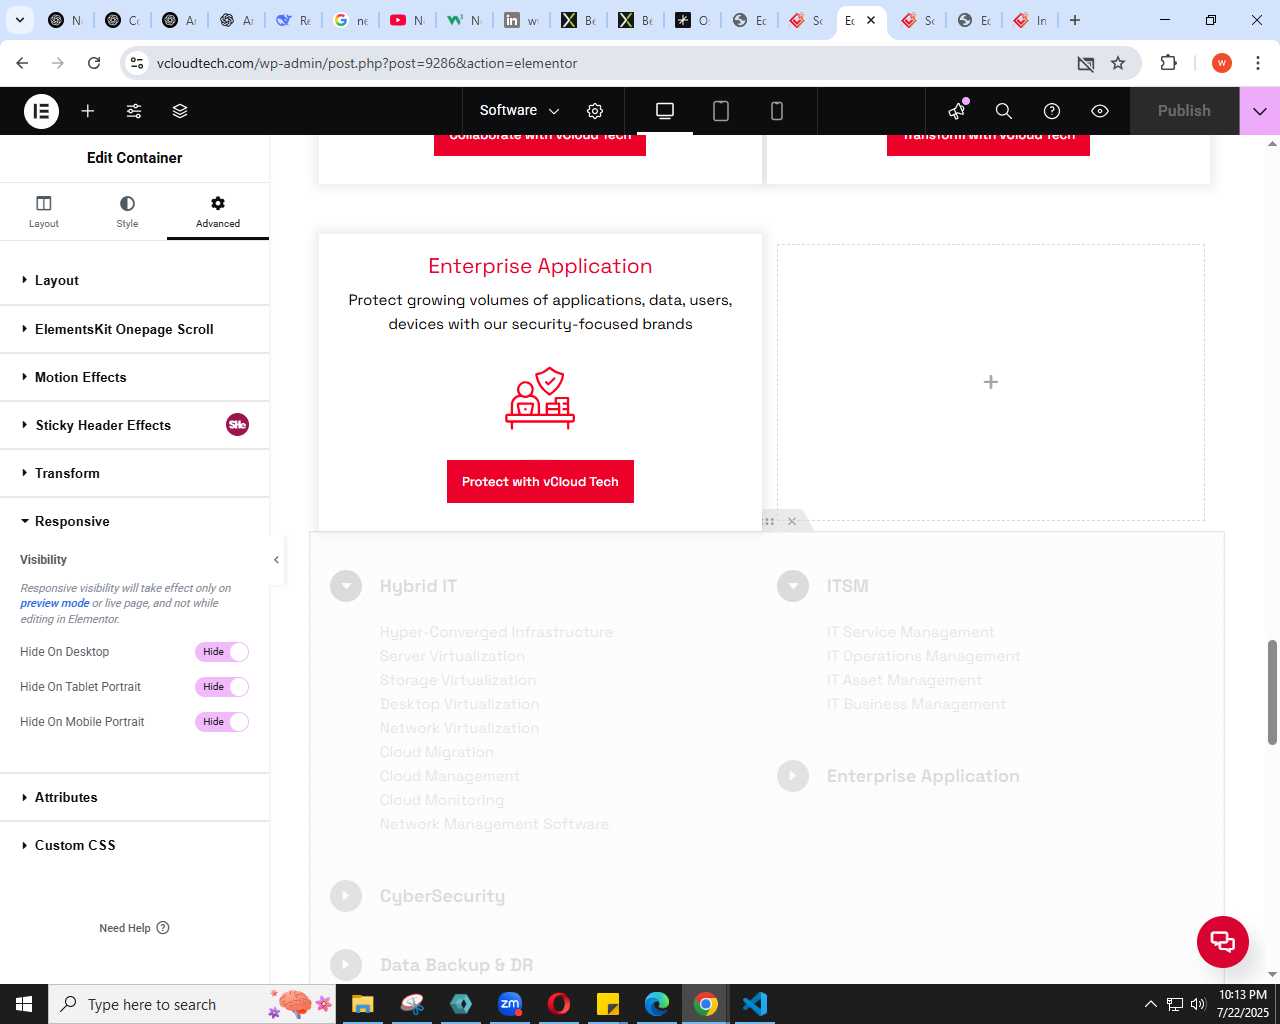Open site settings sliders icon
Image resolution: width=1280 pixels, height=1024 pixels.
(x=134, y=111)
